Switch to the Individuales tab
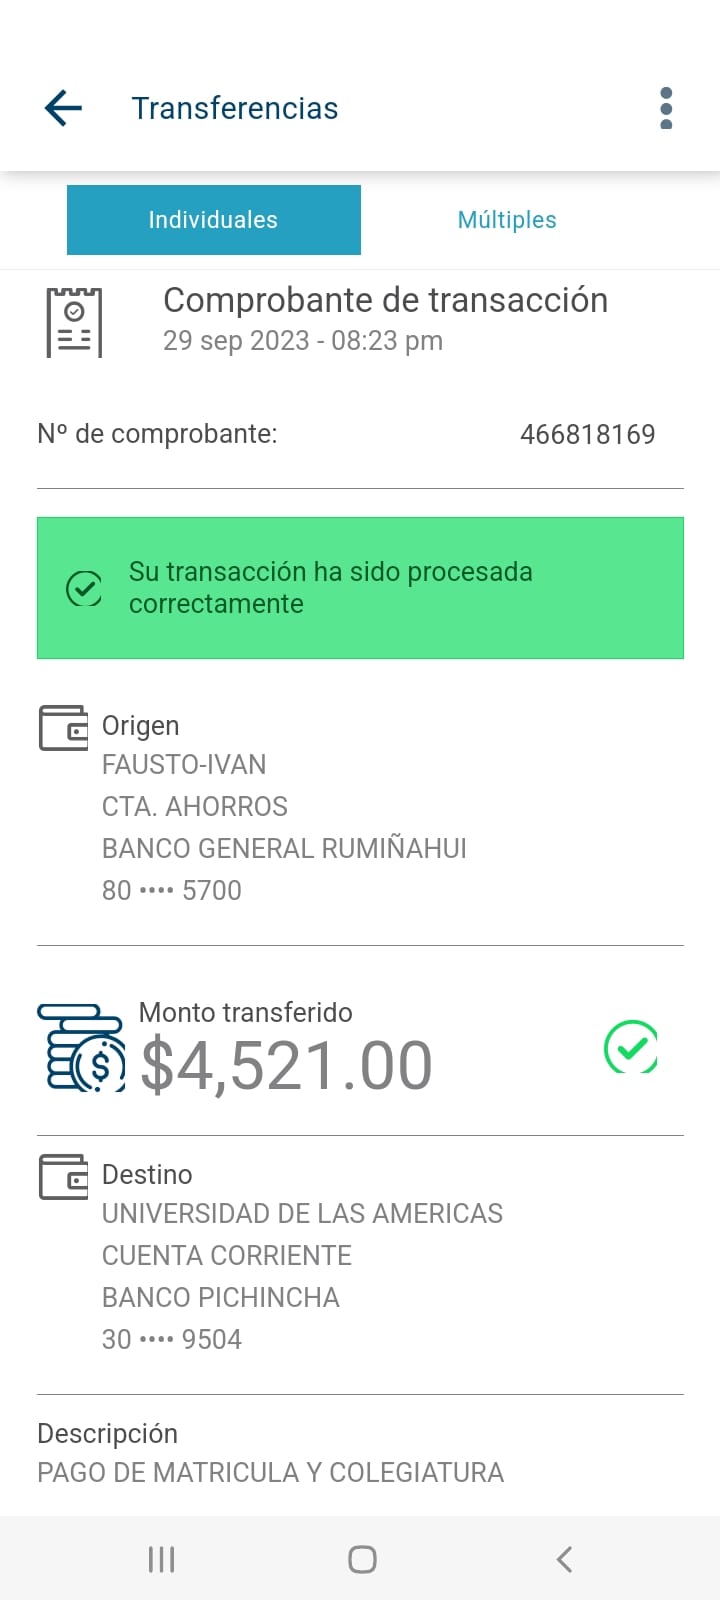The width and height of the screenshot is (720, 1600). coord(213,220)
